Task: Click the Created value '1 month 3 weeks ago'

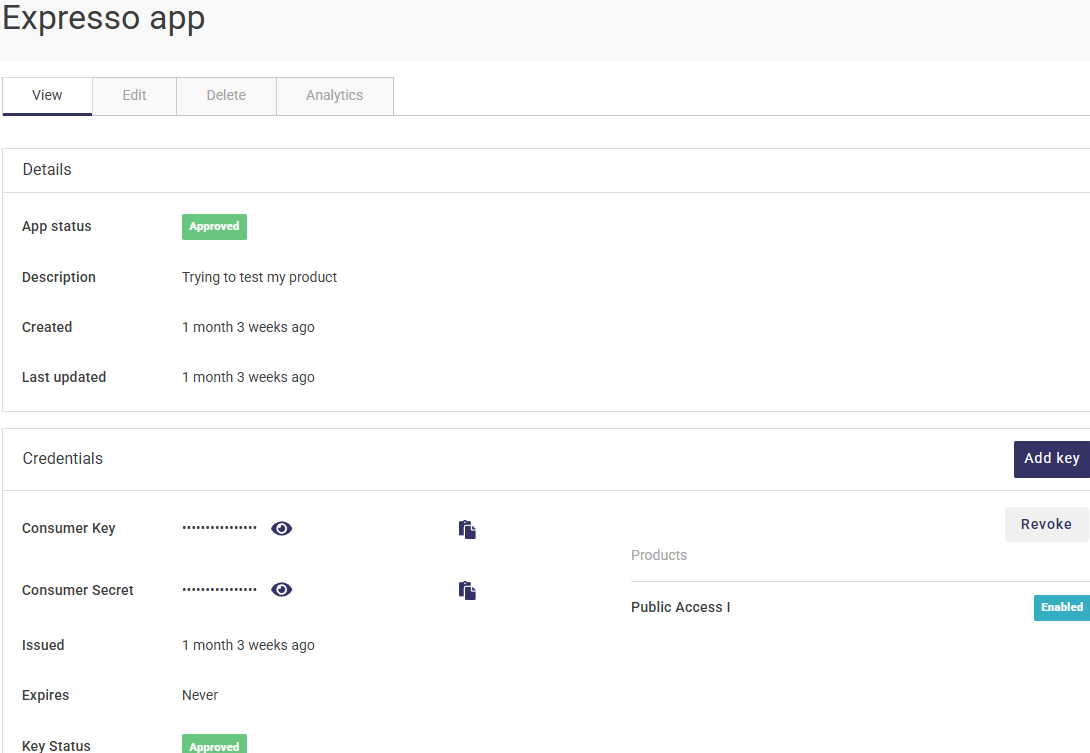Action: tap(248, 327)
